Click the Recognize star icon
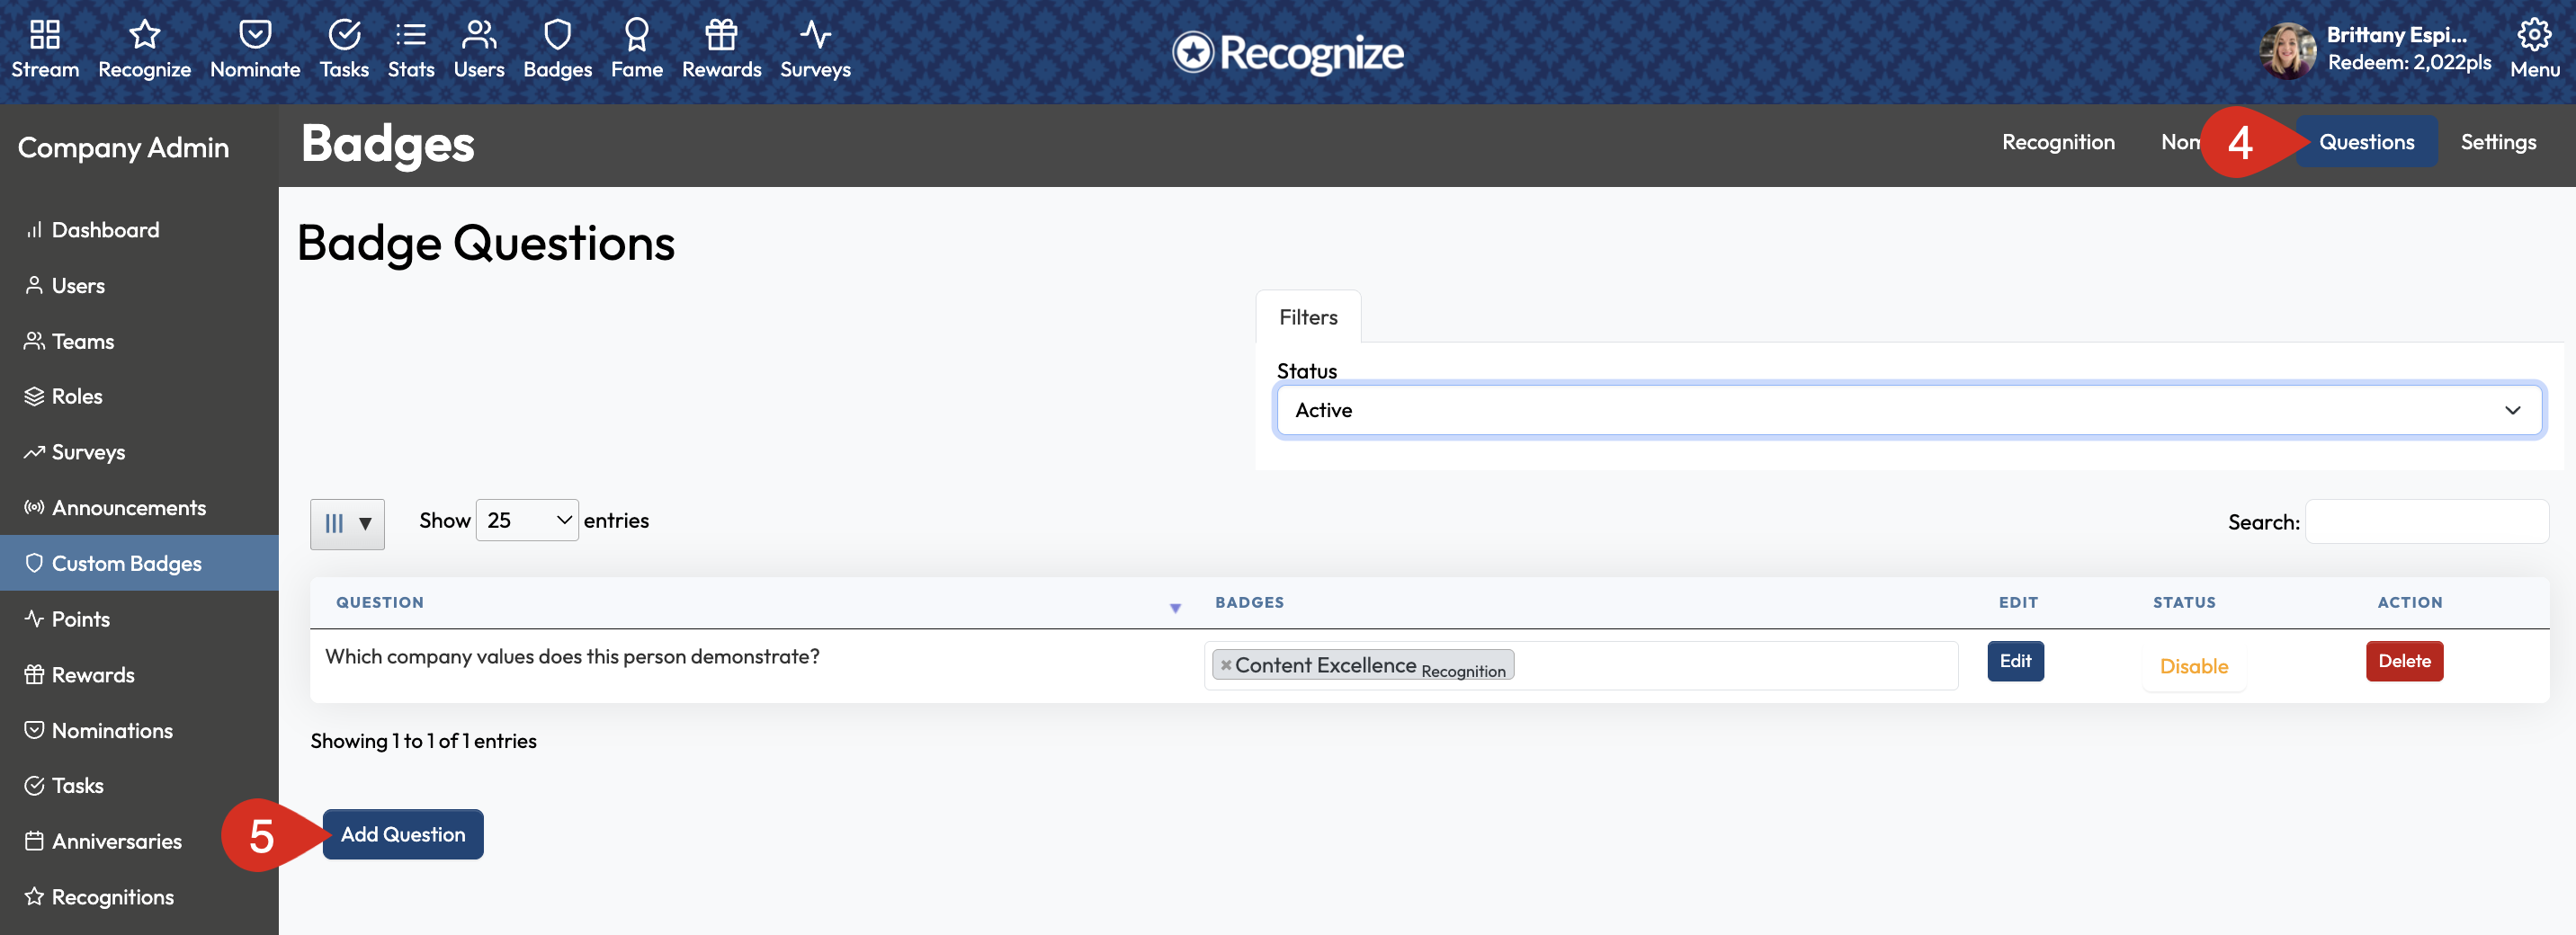 pyautogui.click(x=144, y=35)
